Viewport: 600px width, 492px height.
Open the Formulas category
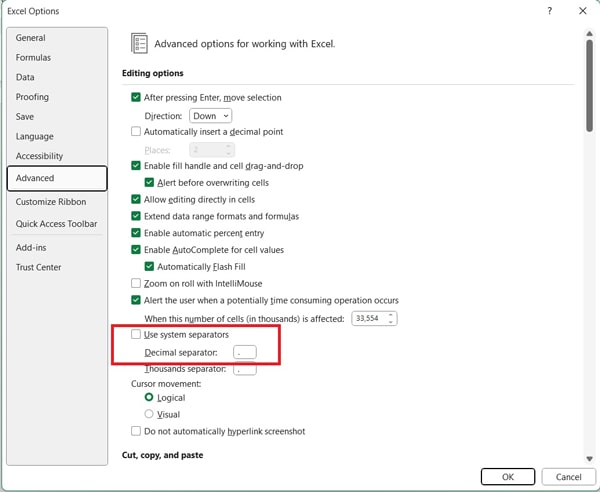33,58
